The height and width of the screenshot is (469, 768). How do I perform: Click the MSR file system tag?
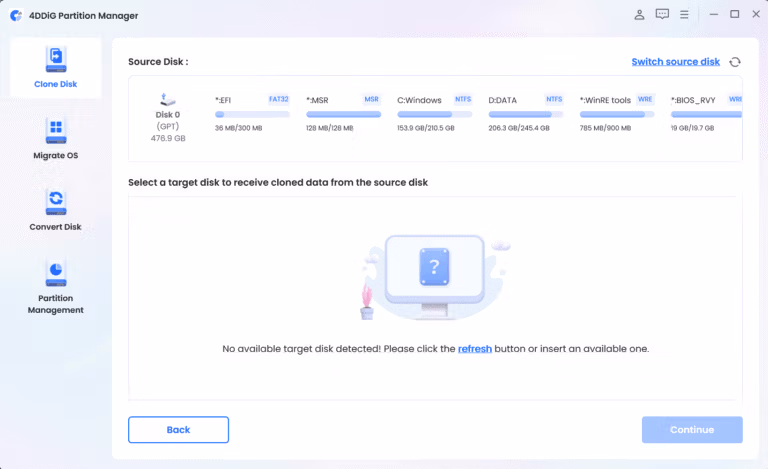point(371,99)
